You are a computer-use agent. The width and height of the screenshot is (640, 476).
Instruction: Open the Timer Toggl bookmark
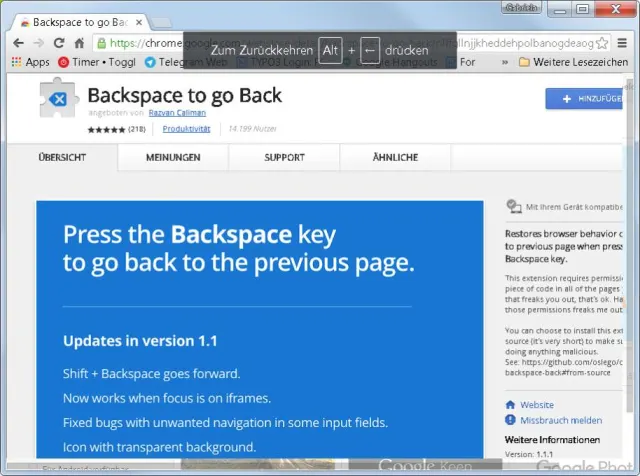(97, 62)
